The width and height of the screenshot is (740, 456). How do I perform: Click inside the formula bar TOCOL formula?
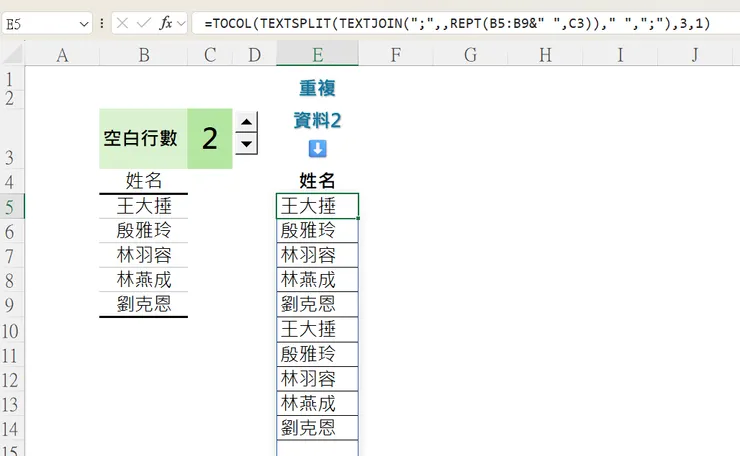point(457,23)
